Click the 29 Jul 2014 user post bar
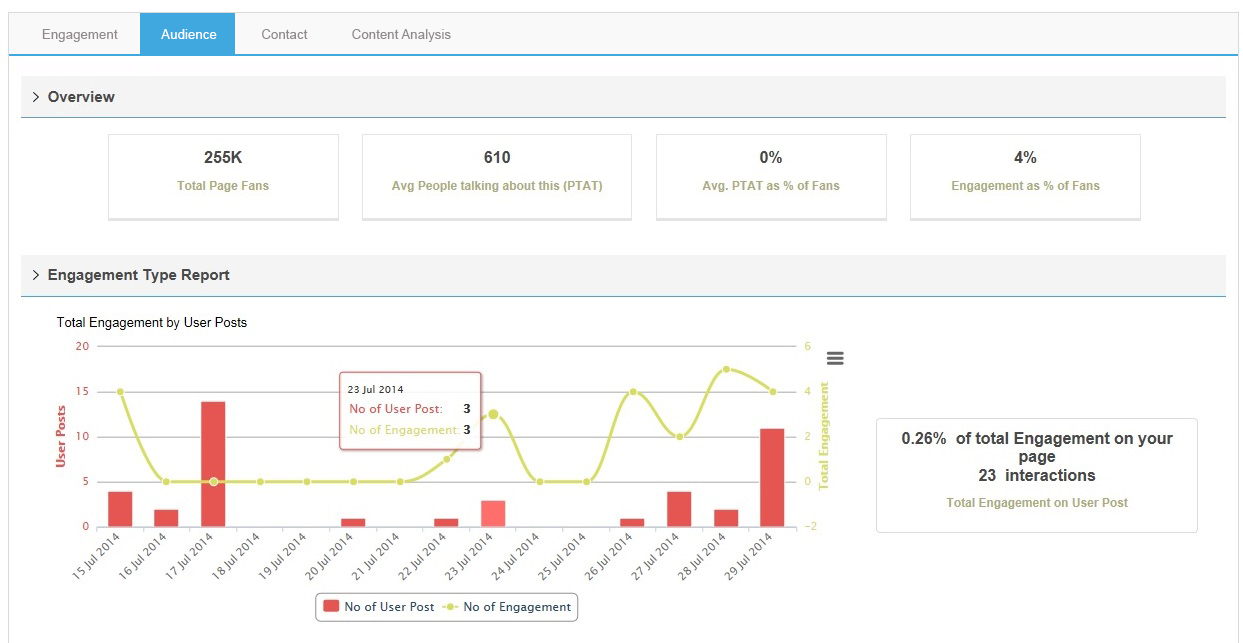The image size is (1243, 643). 772,477
